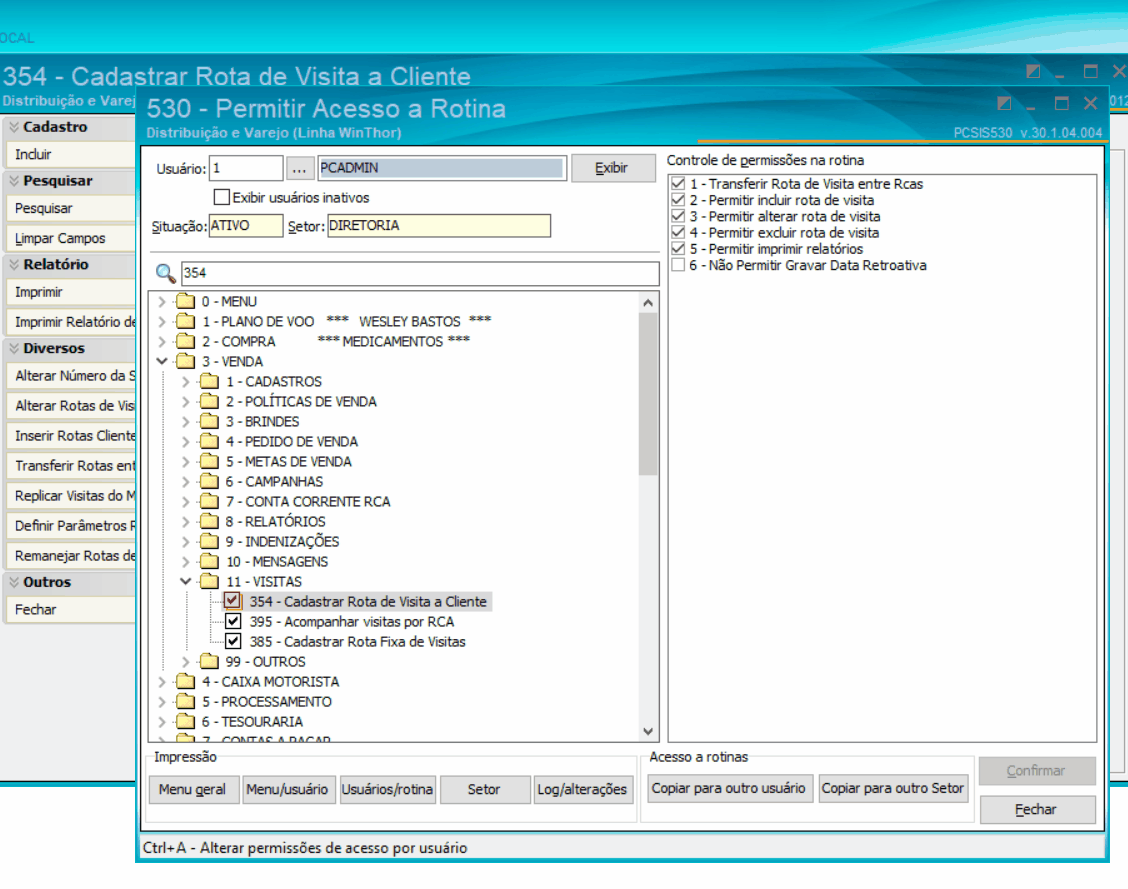Collapse the Cadastro section in window 354
This screenshot has width=1128, height=889.
point(14,127)
